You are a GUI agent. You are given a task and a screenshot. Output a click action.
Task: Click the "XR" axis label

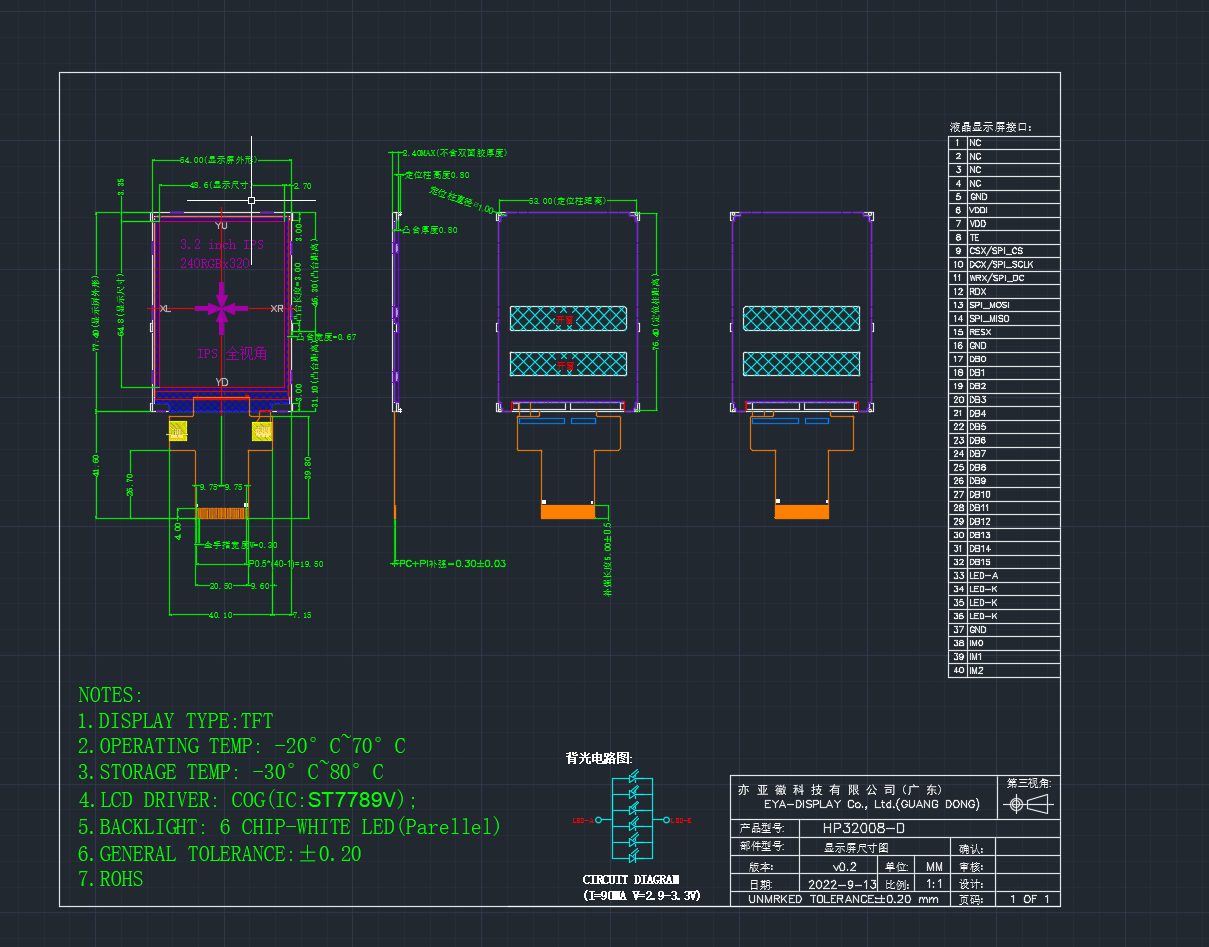coord(278,309)
